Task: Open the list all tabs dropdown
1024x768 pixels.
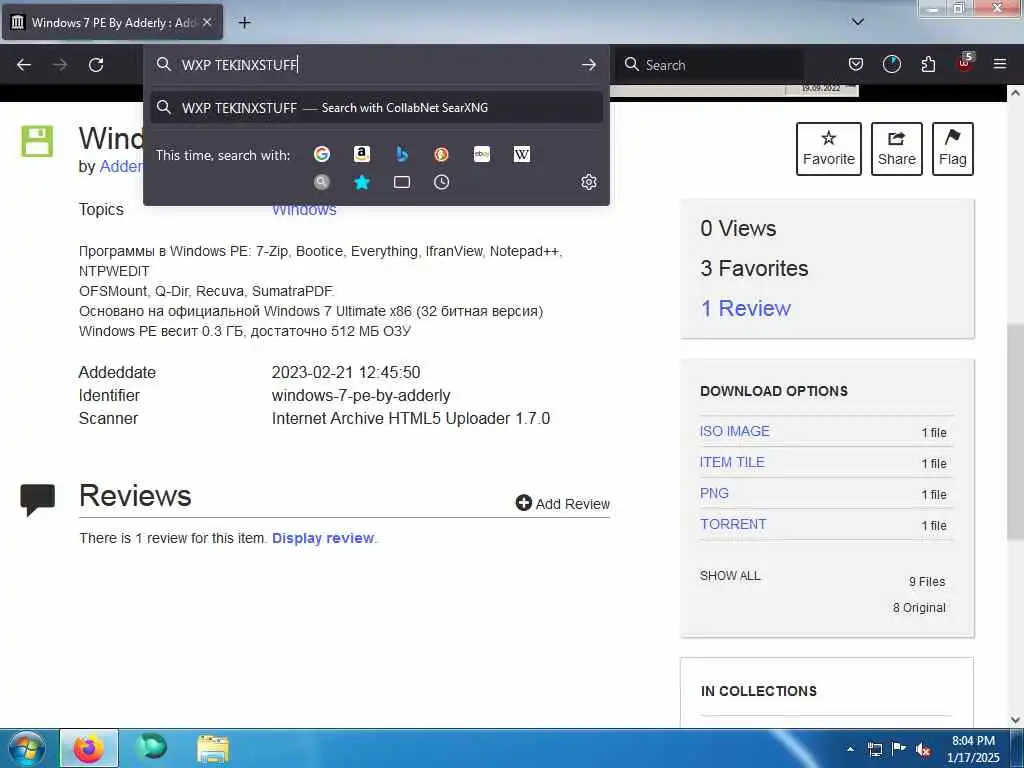Action: pos(857,22)
